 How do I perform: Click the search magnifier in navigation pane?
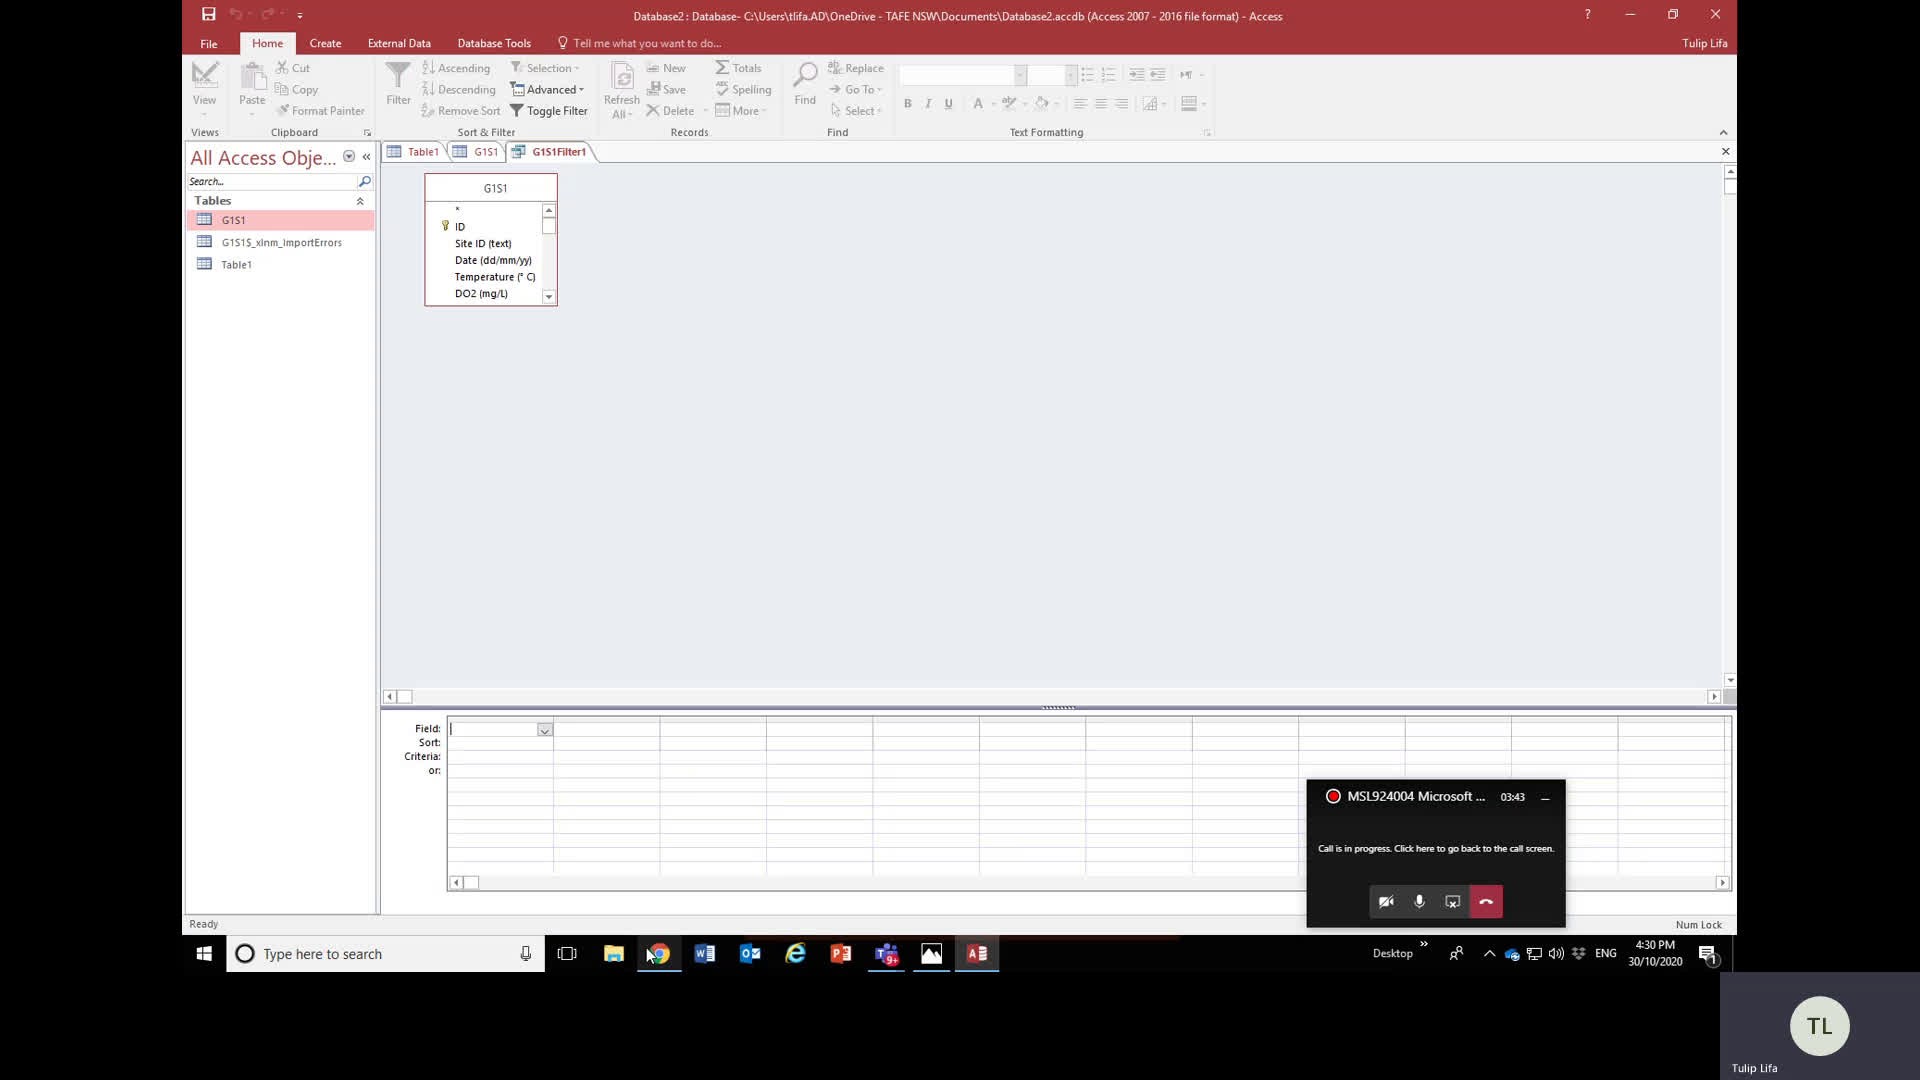point(365,182)
